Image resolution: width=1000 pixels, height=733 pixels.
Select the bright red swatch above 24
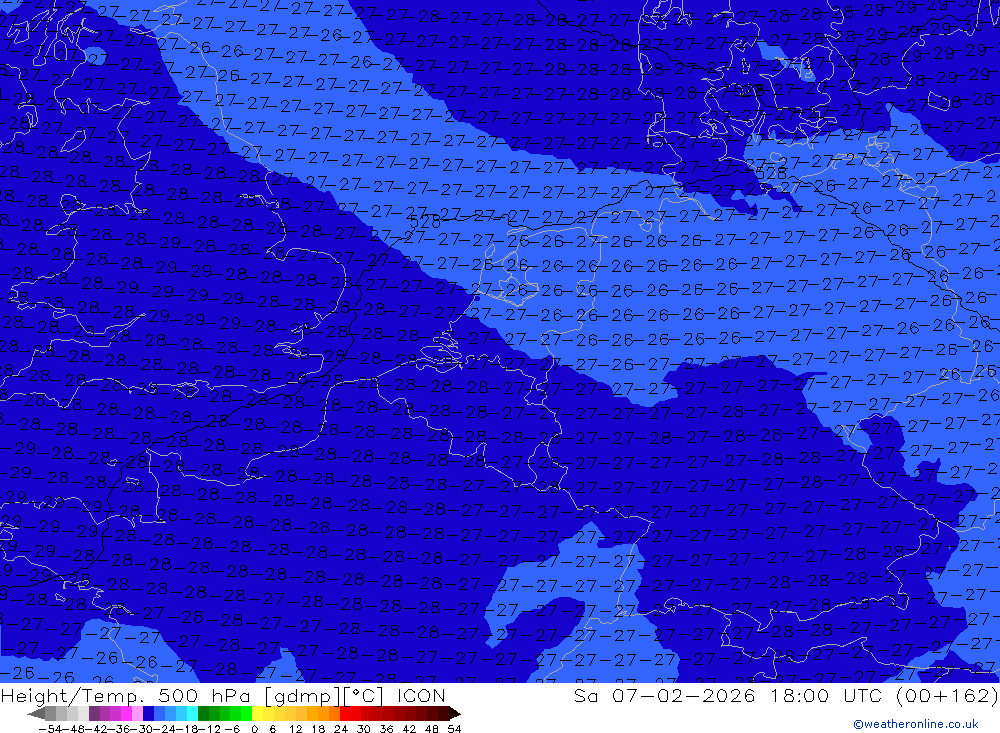(x=345, y=713)
